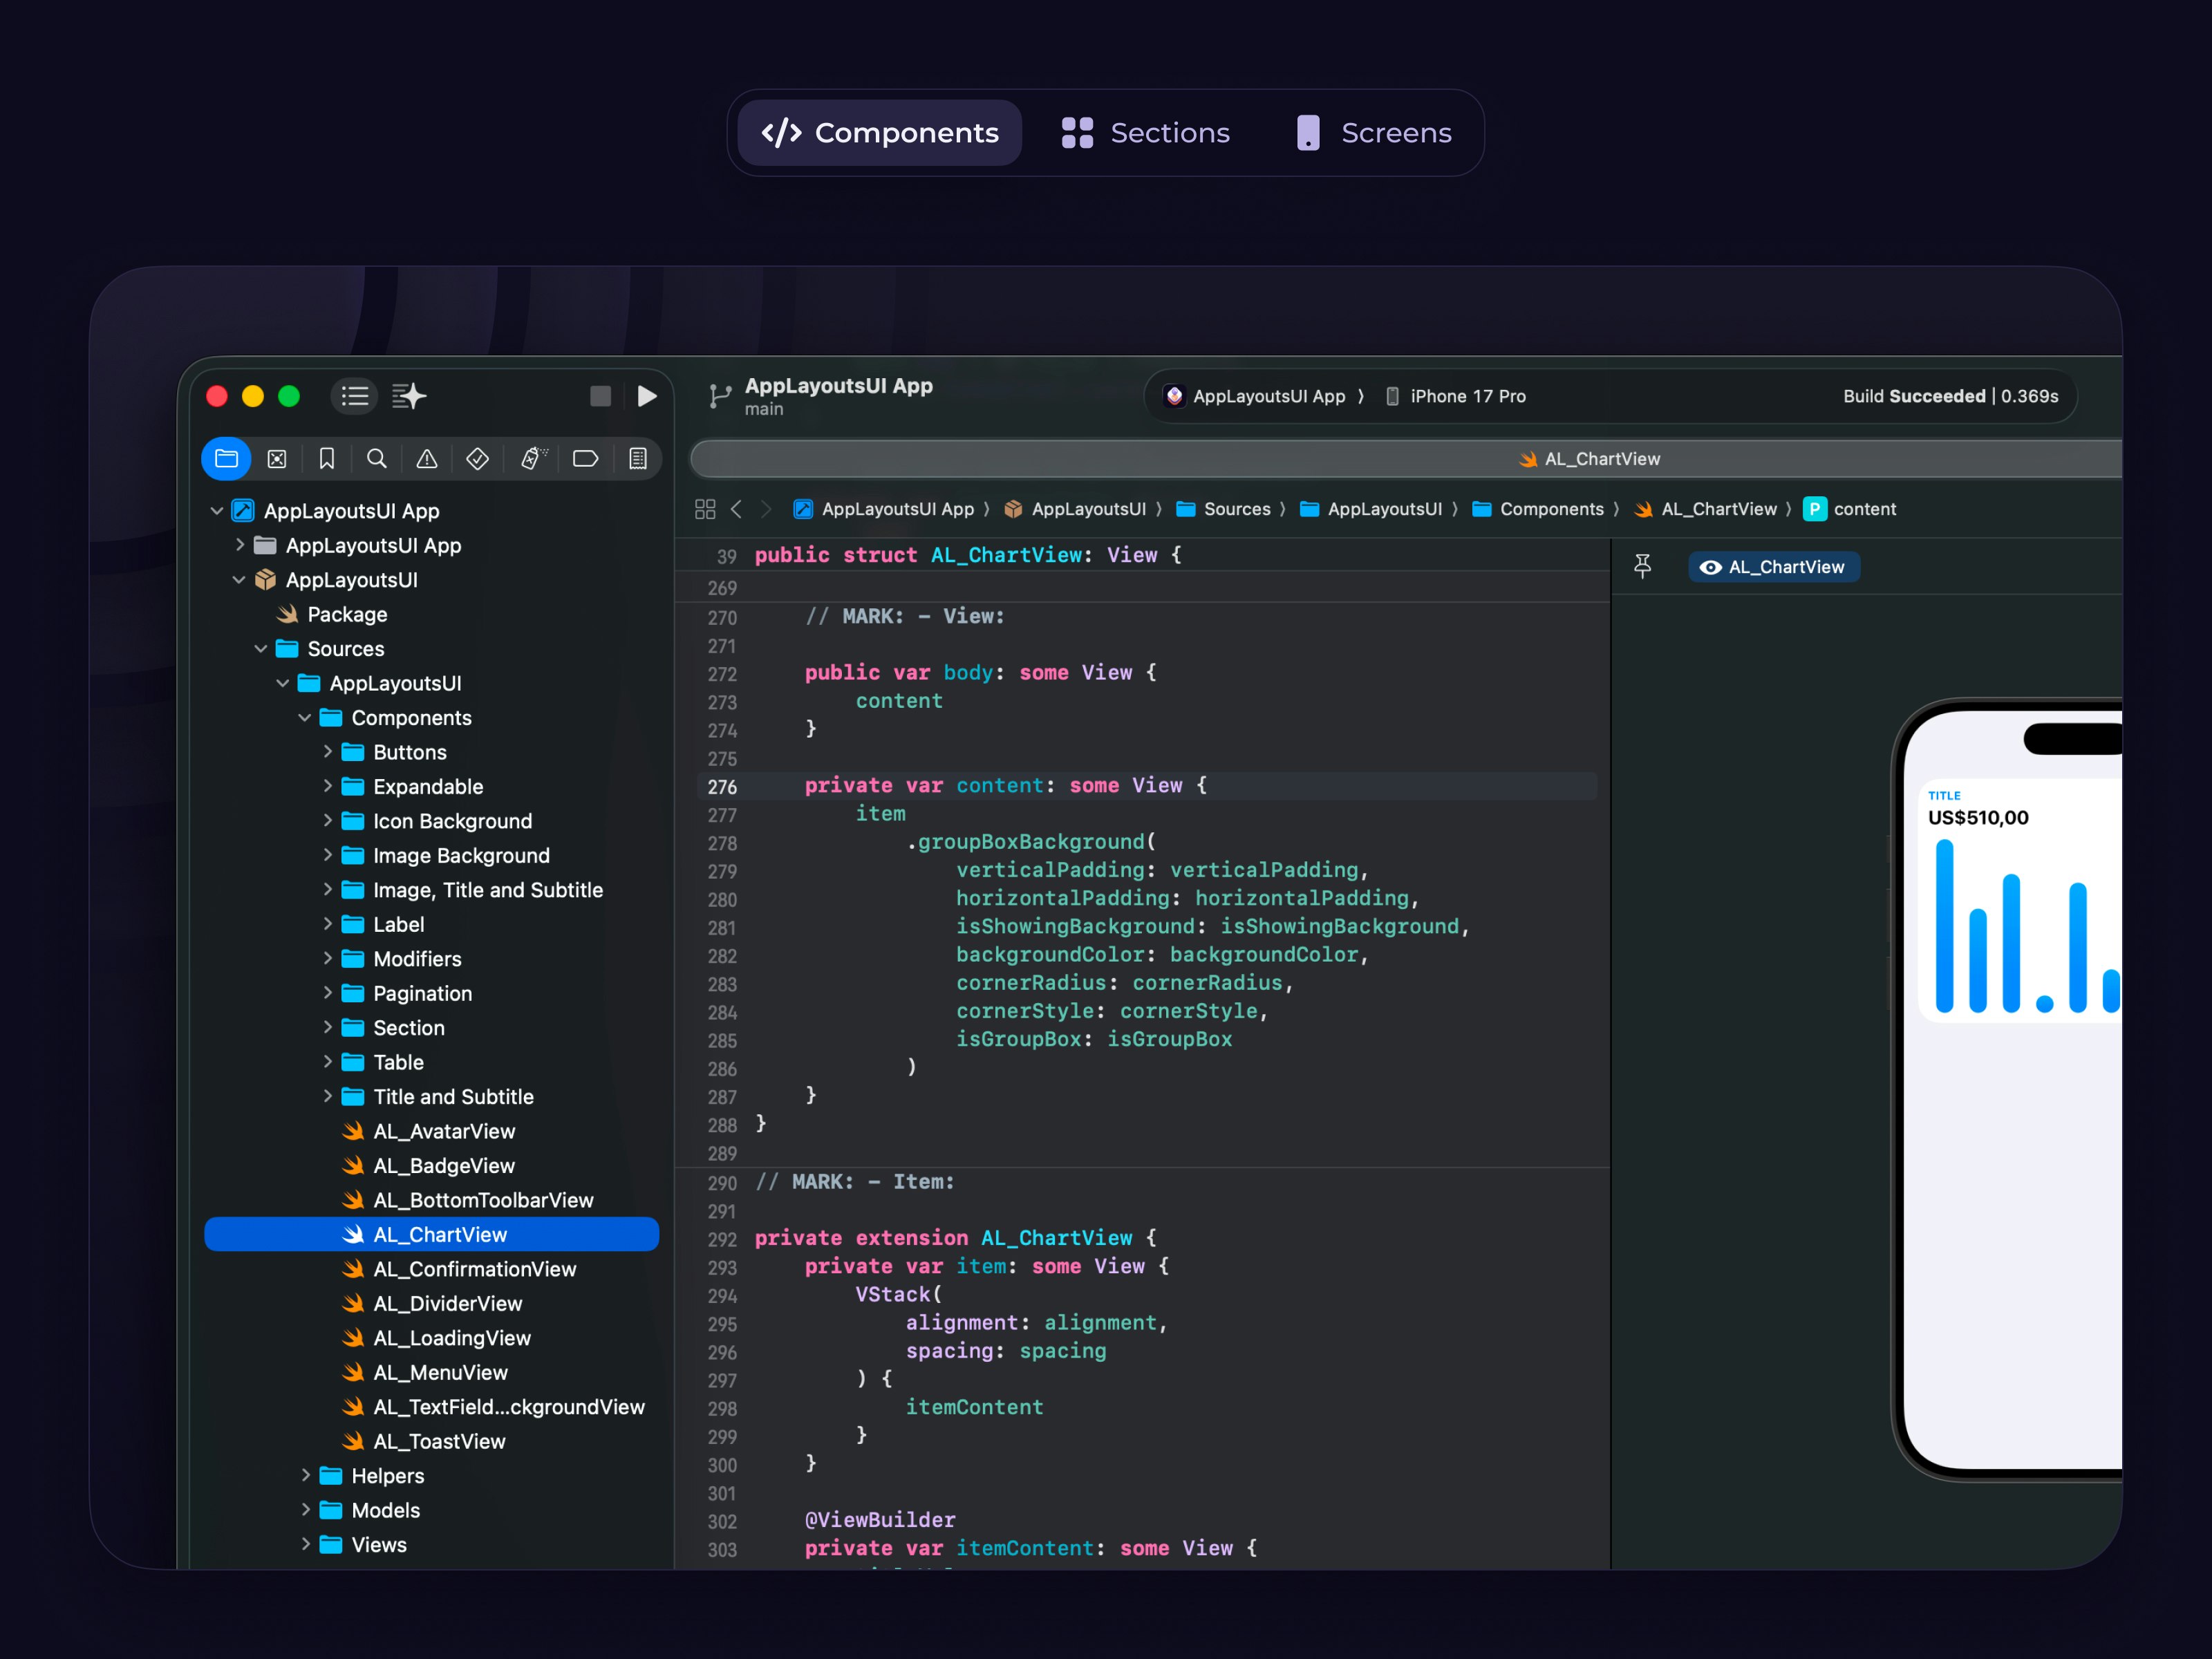The width and height of the screenshot is (2212, 1659).
Task: Click Sources in the breadcrumb bar
Action: click(x=1236, y=509)
